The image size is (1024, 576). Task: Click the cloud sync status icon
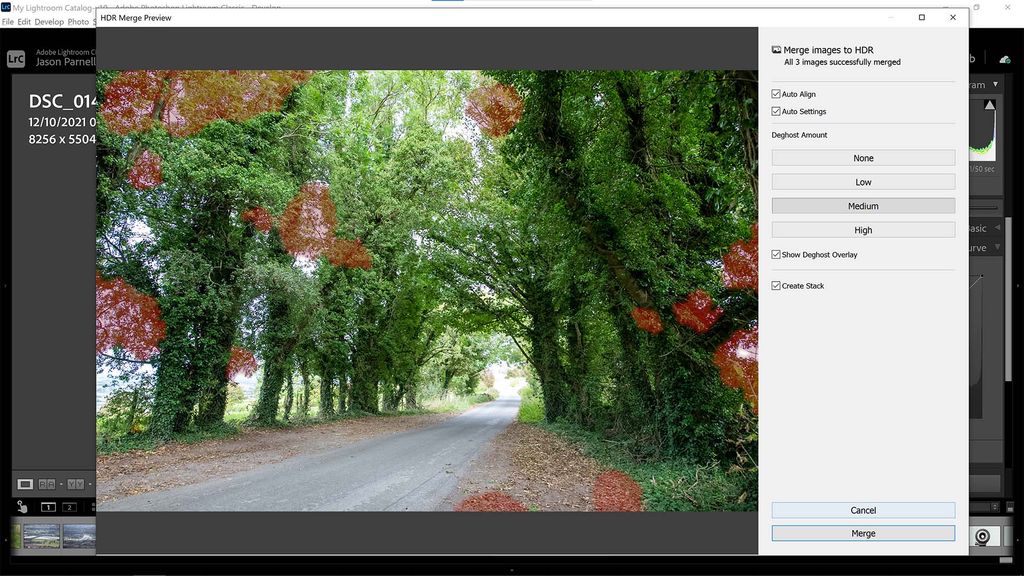click(x=1004, y=58)
